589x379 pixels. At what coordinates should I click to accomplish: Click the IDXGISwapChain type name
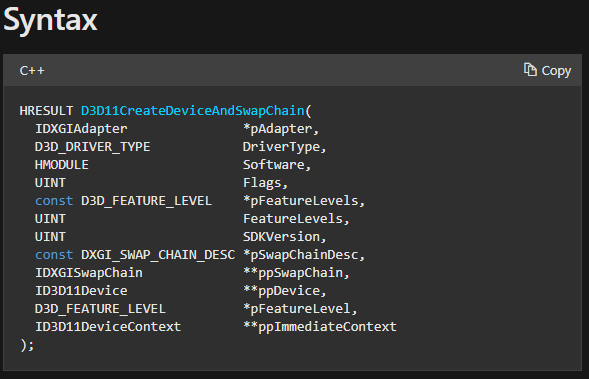tap(89, 273)
